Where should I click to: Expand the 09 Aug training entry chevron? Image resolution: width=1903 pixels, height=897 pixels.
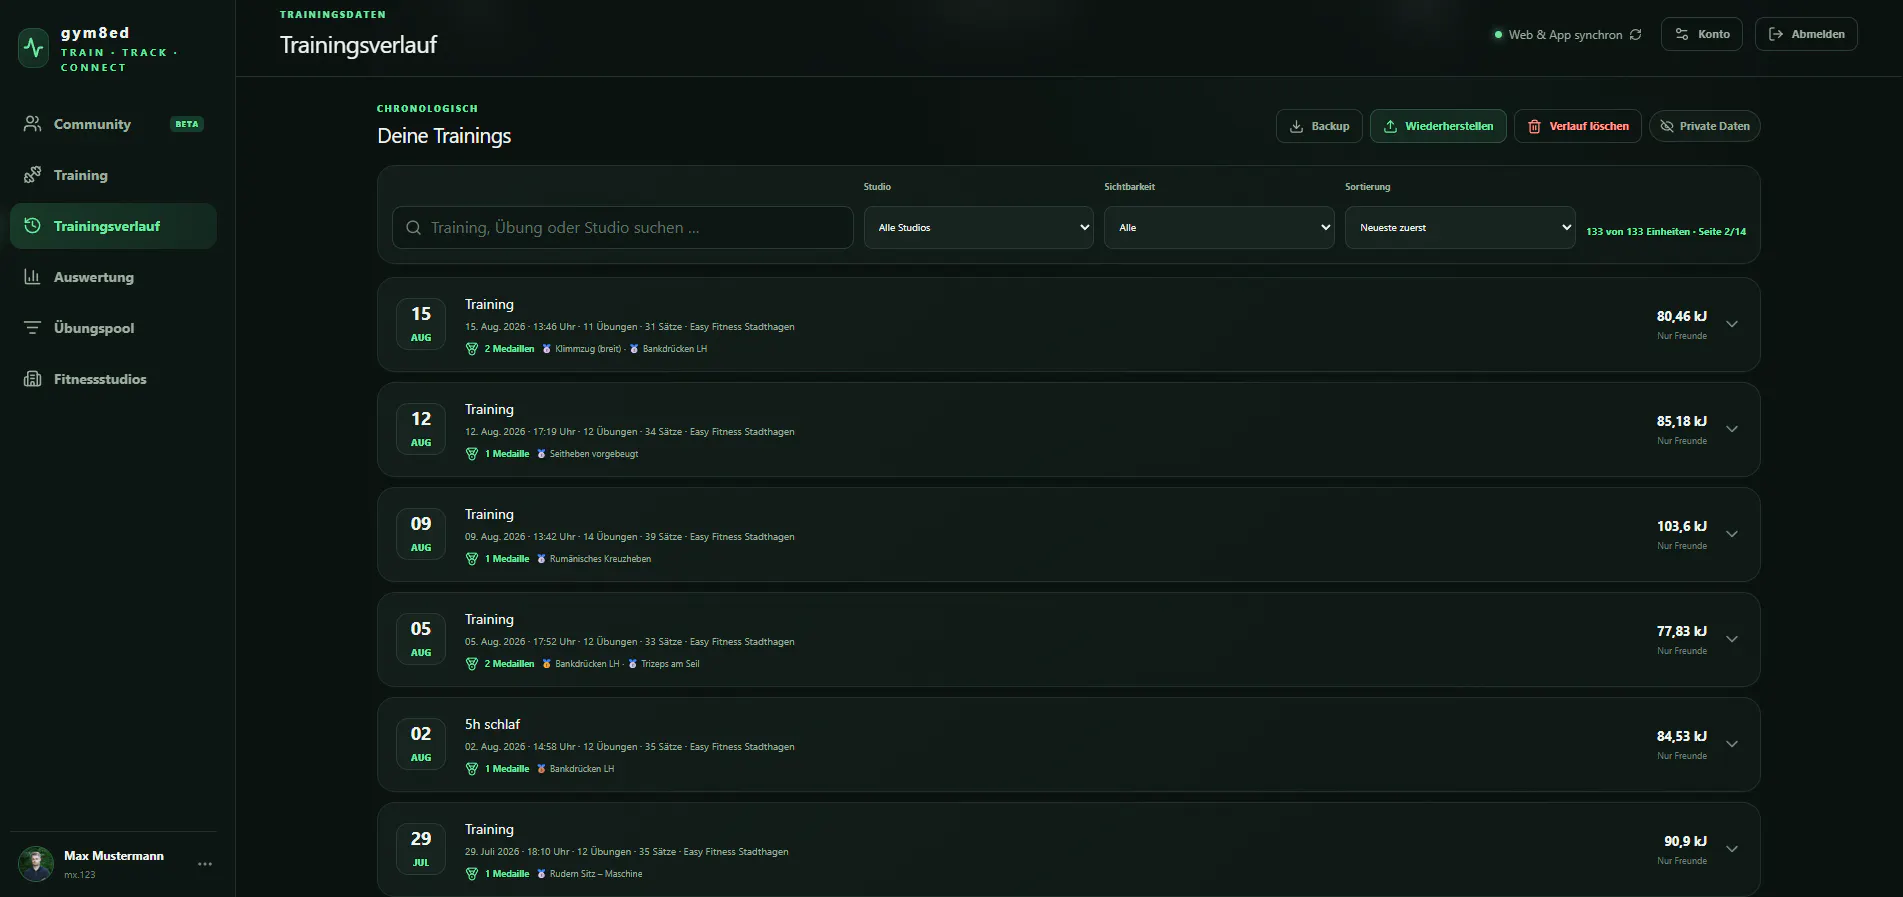click(x=1732, y=534)
